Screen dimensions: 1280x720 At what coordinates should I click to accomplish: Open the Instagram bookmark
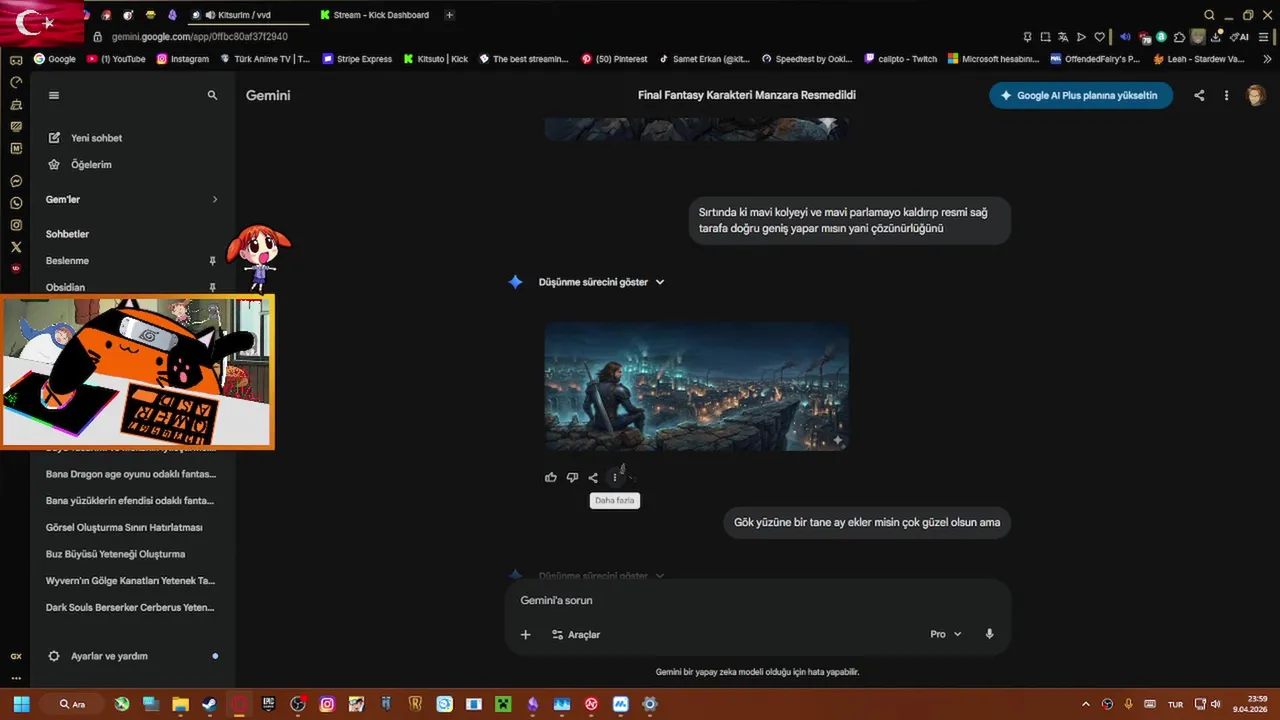(183, 59)
